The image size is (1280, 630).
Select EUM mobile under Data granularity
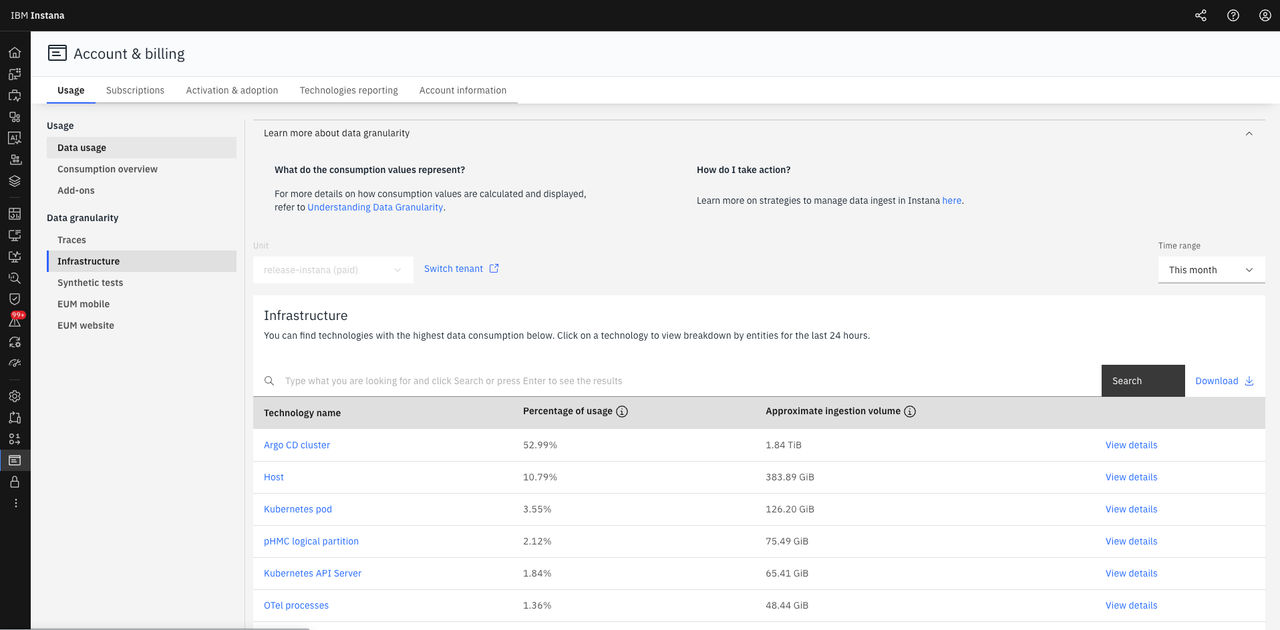142,304
